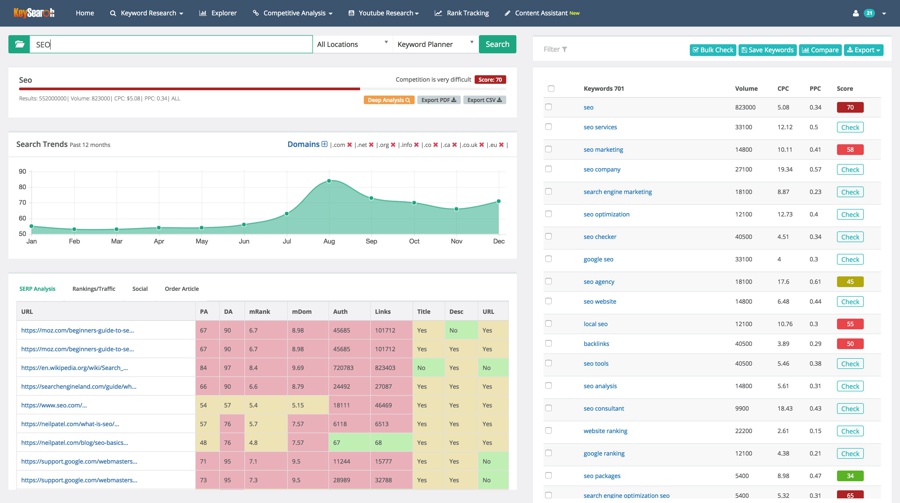Viewport: 900px width, 503px height.
Task: Switch to the Order Article tab
Action: [x=181, y=289]
